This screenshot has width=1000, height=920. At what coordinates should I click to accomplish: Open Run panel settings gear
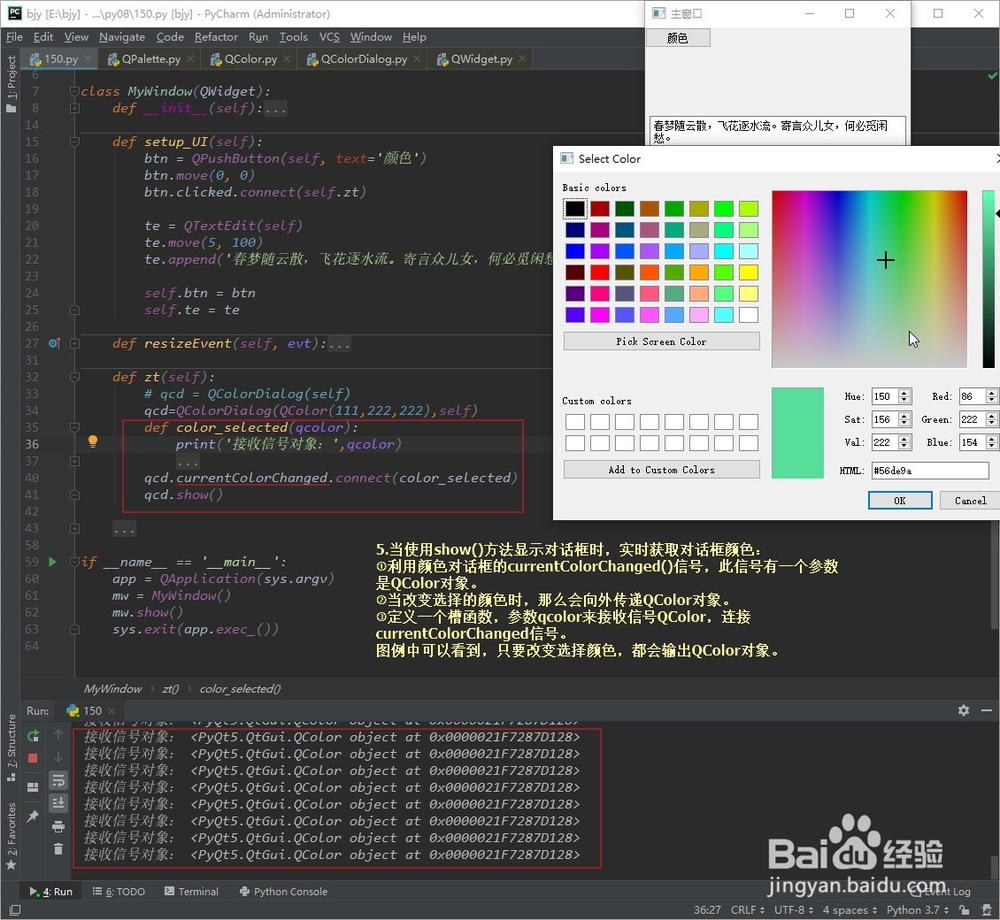[964, 710]
